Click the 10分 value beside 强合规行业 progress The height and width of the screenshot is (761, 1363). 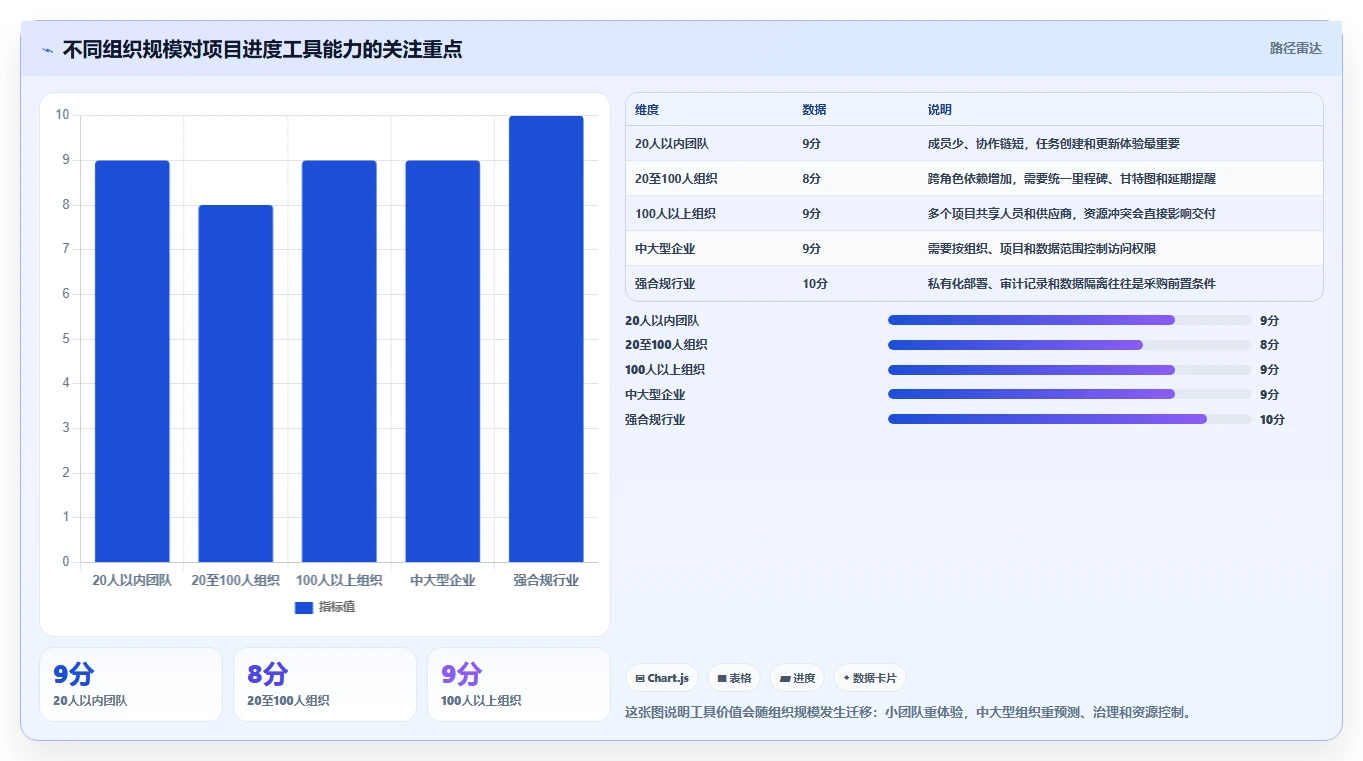click(1272, 420)
